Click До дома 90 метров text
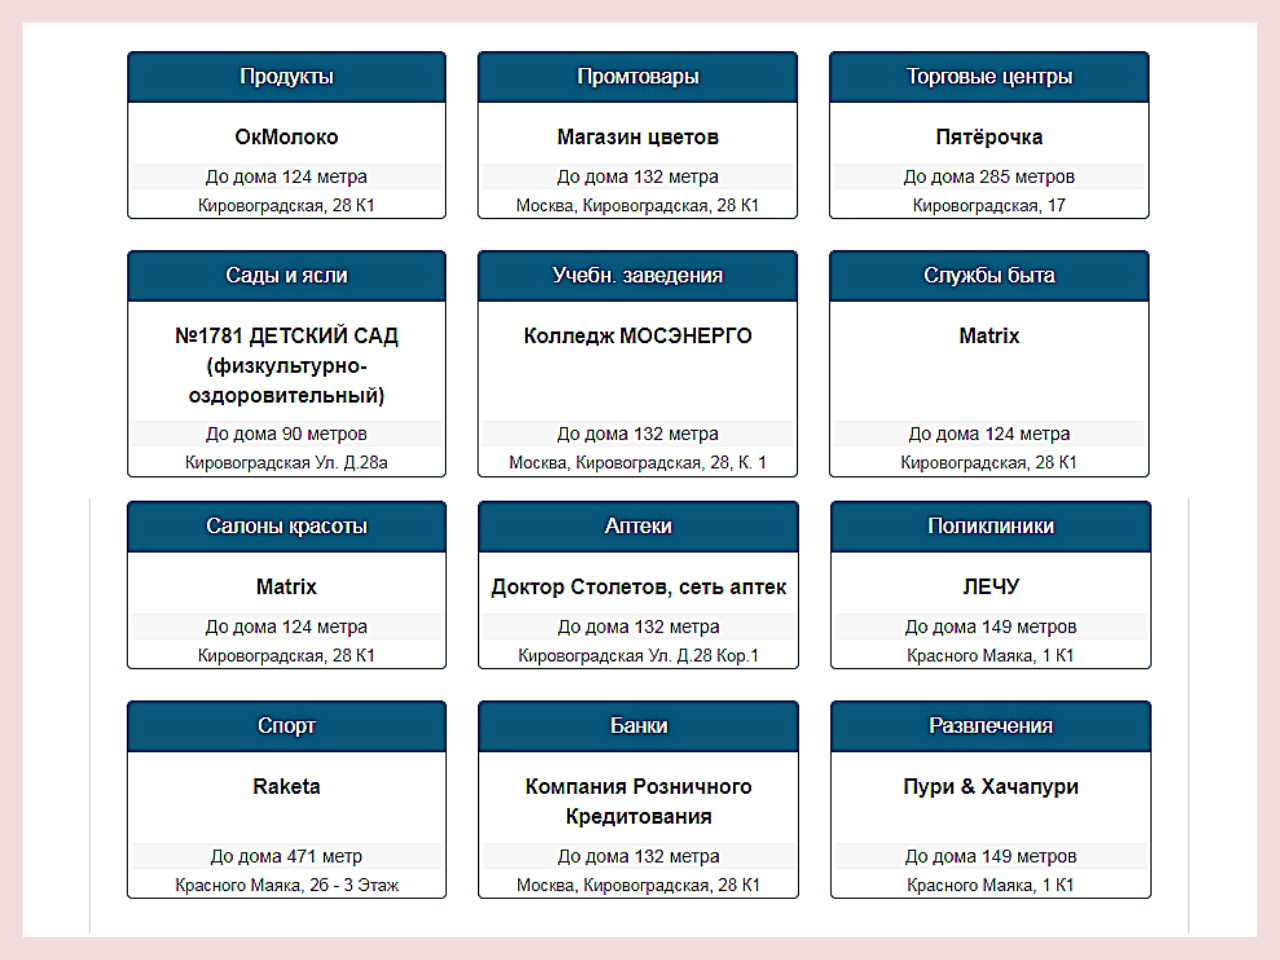The width and height of the screenshot is (1280, 960). point(286,434)
